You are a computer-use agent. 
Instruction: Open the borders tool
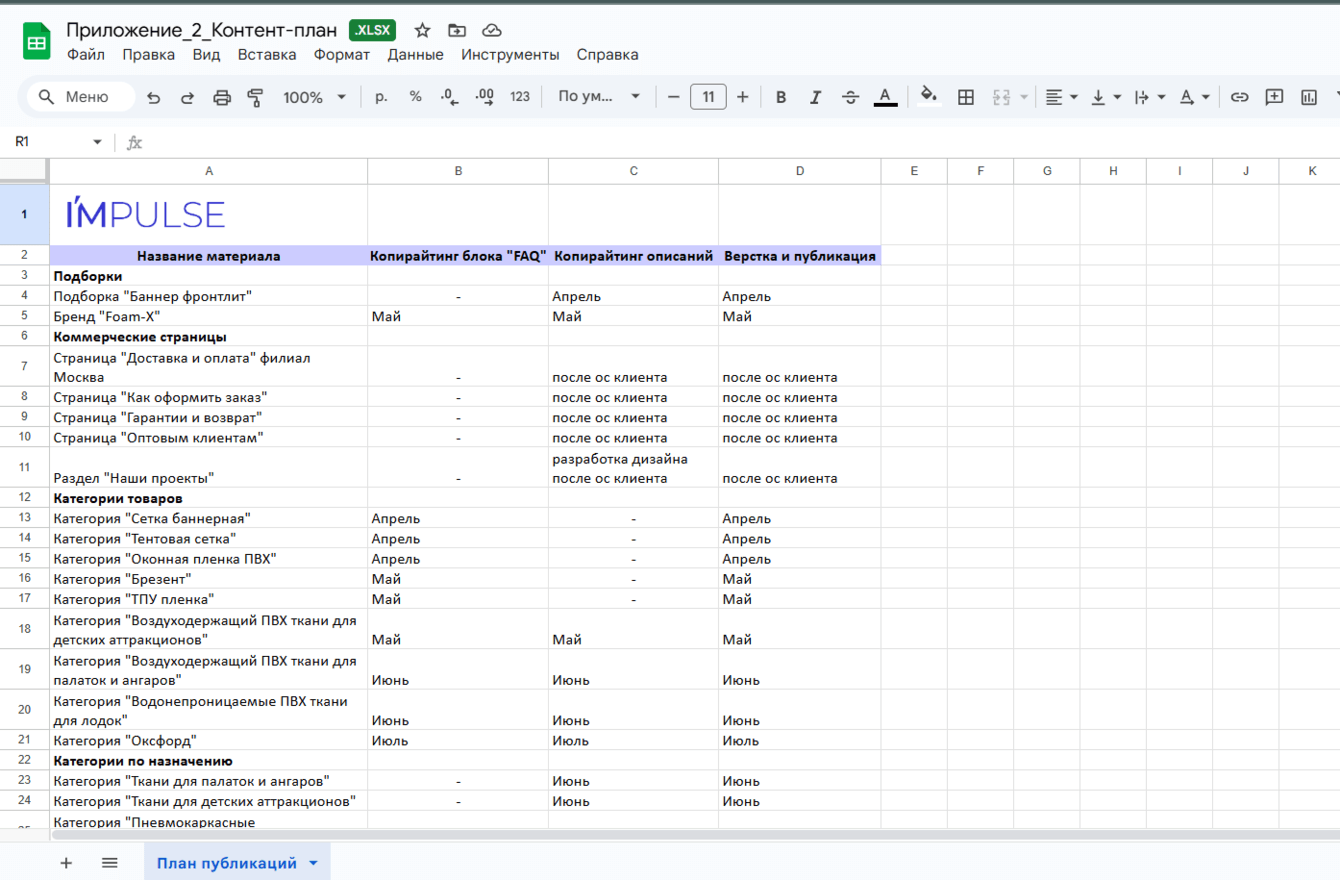(x=966, y=97)
